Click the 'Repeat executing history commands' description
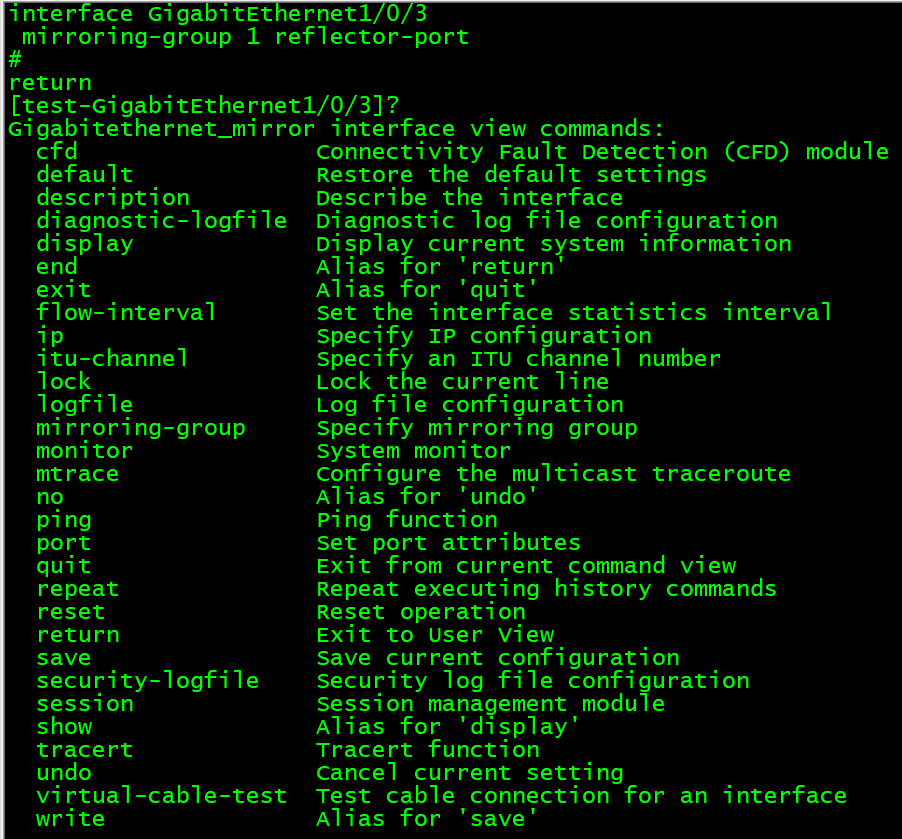 click(546, 589)
